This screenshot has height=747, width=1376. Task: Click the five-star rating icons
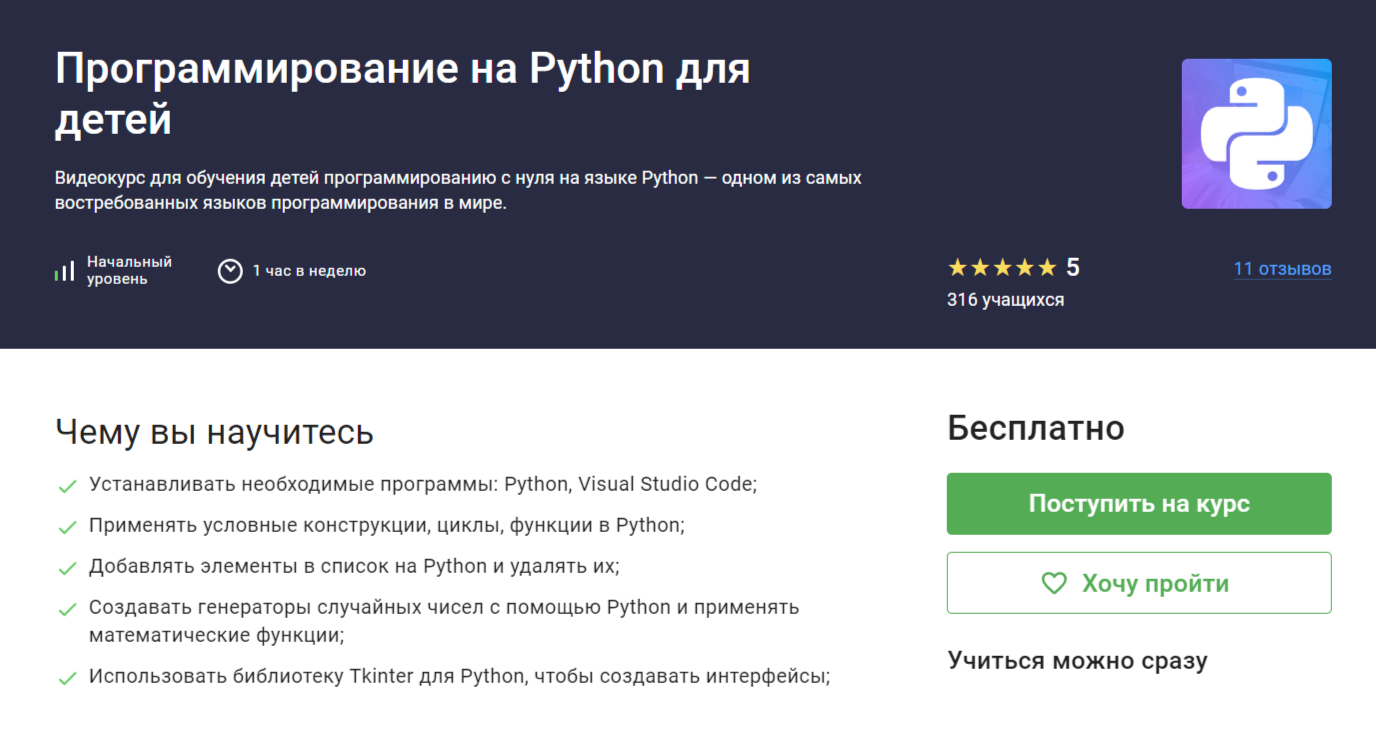(1002, 268)
